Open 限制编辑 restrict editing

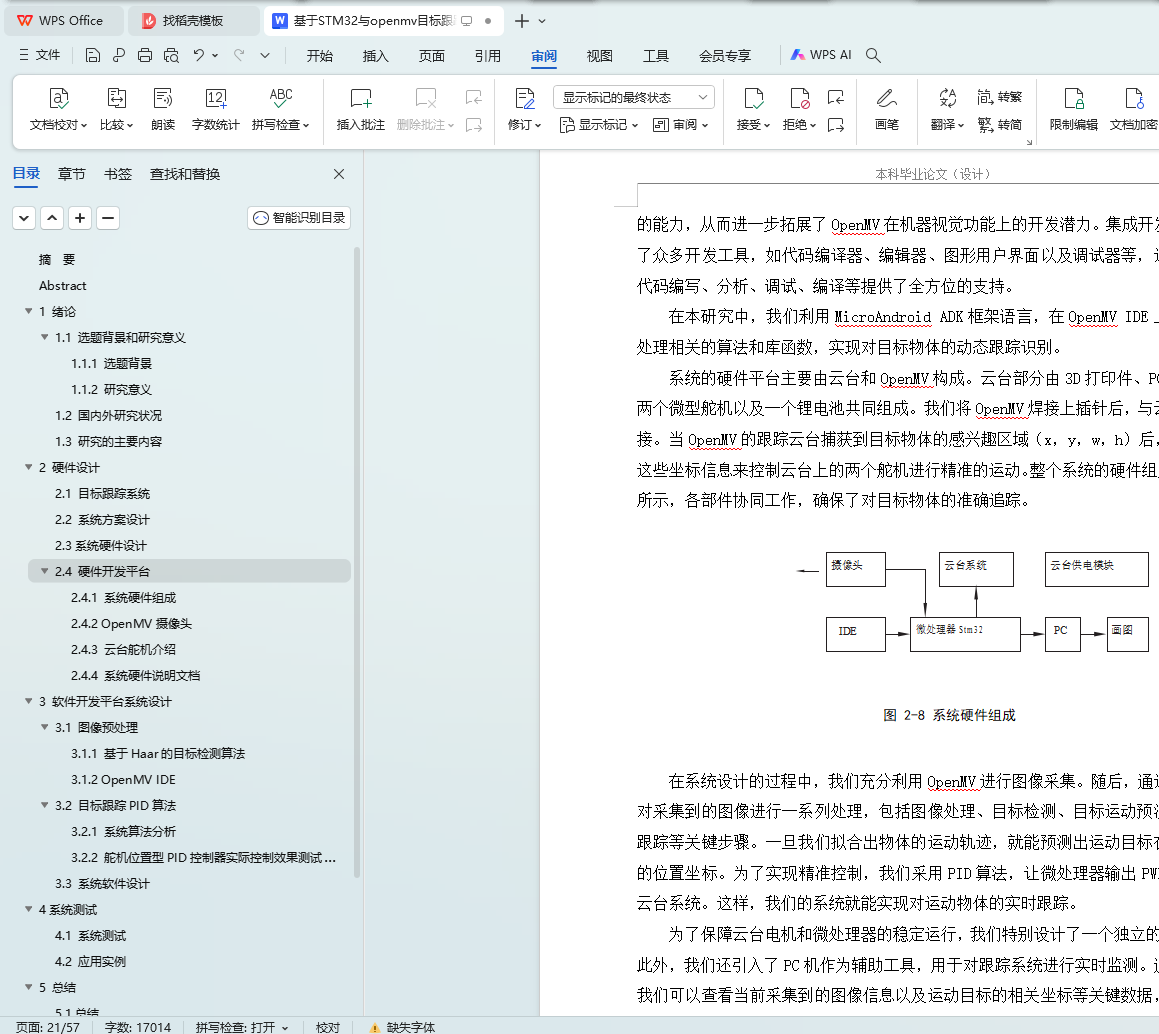tap(1073, 109)
